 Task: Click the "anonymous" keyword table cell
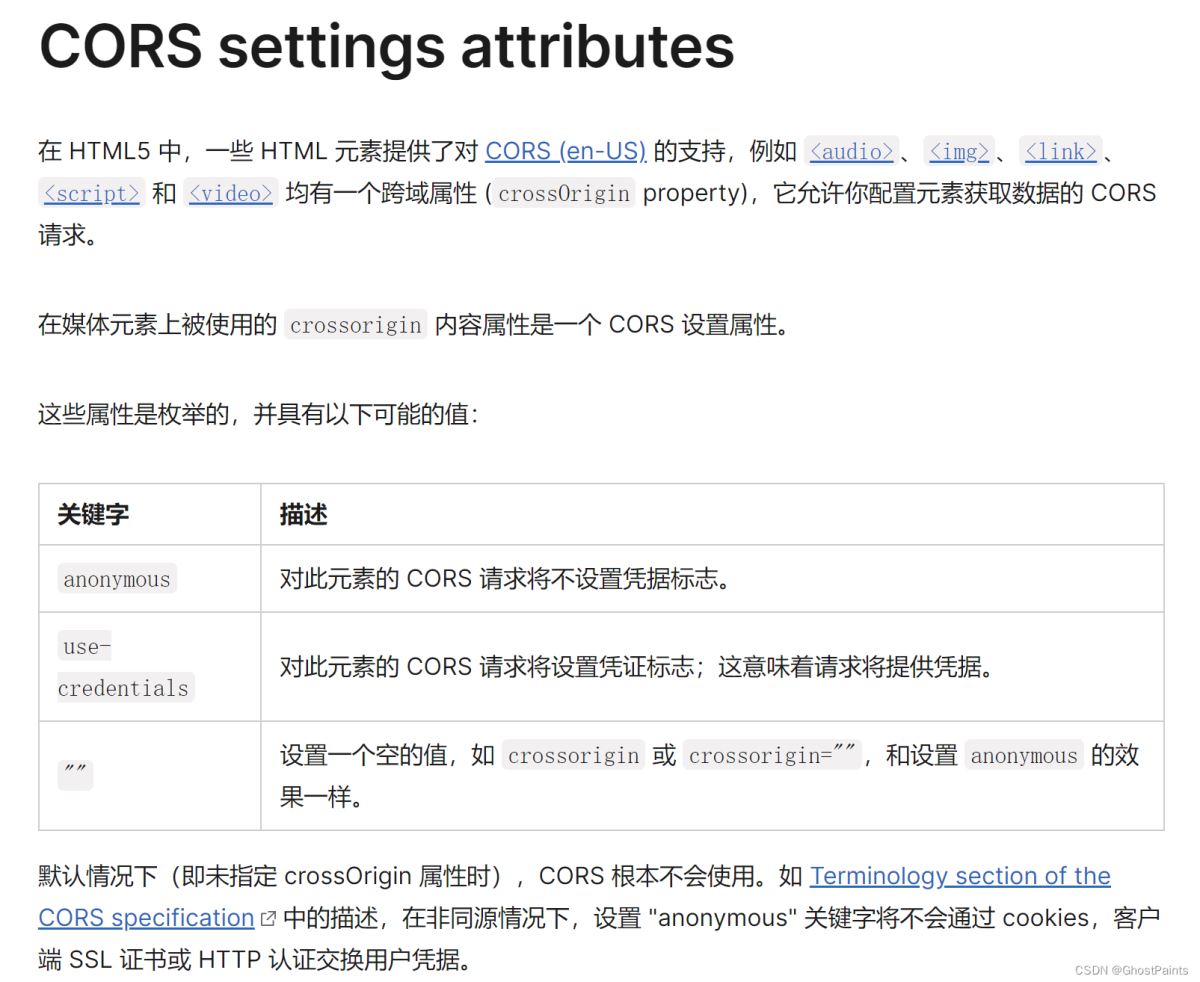pos(150,579)
